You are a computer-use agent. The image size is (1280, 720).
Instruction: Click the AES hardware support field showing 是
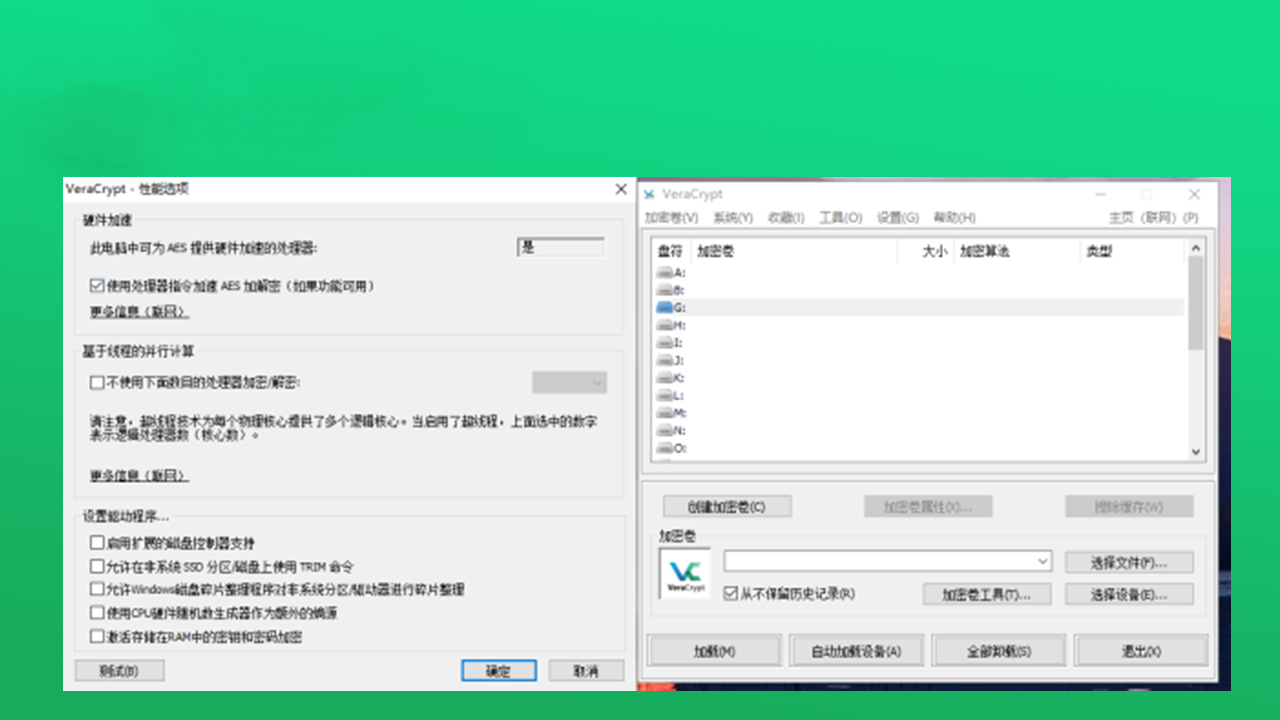(x=561, y=247)
